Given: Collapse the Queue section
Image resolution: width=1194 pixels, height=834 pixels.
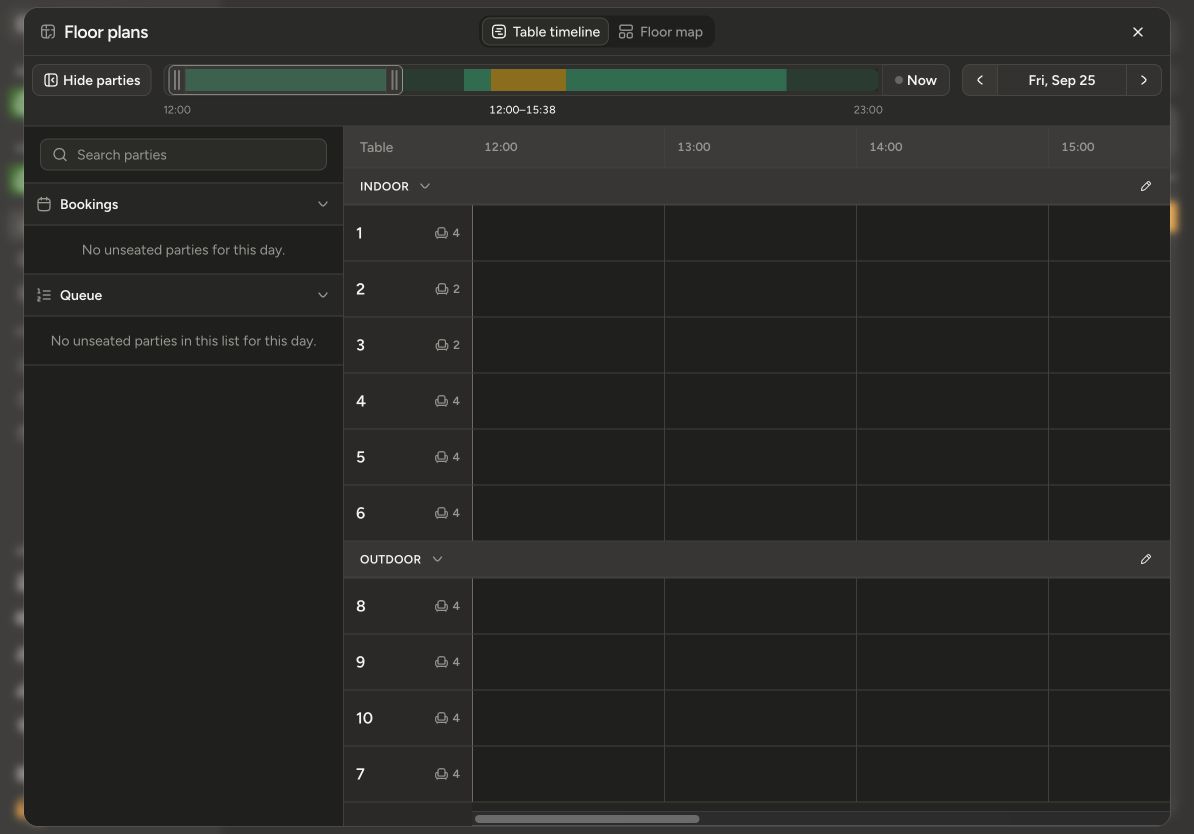Looking at the screenshot, I should (x=323, y=296).
